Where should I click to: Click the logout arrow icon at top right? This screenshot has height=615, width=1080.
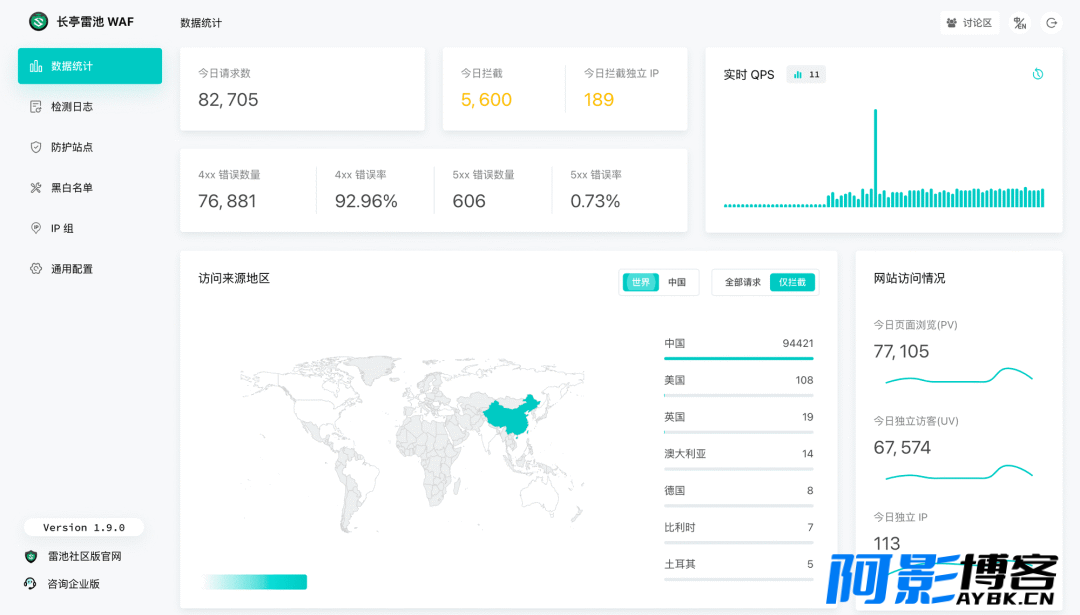[1052, 23]
